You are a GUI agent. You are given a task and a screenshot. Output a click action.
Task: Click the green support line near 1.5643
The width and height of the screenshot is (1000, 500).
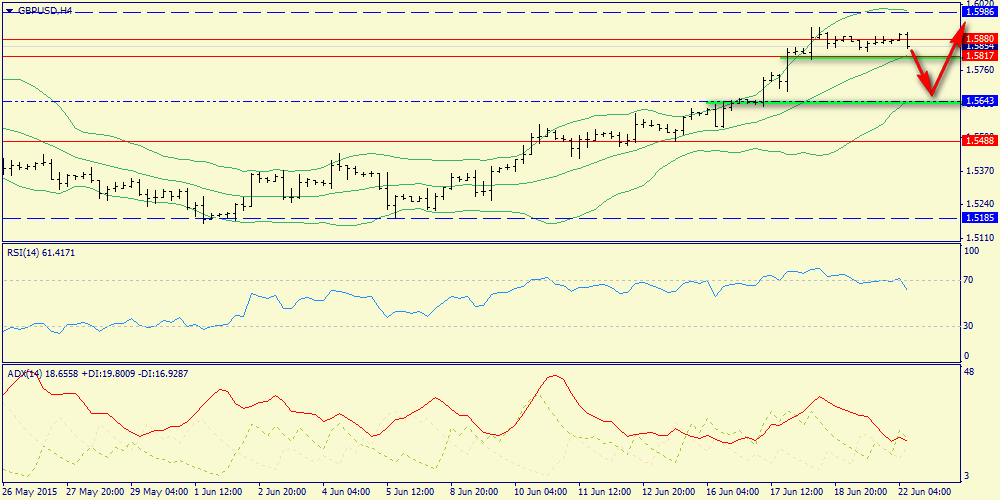point(834,101)
